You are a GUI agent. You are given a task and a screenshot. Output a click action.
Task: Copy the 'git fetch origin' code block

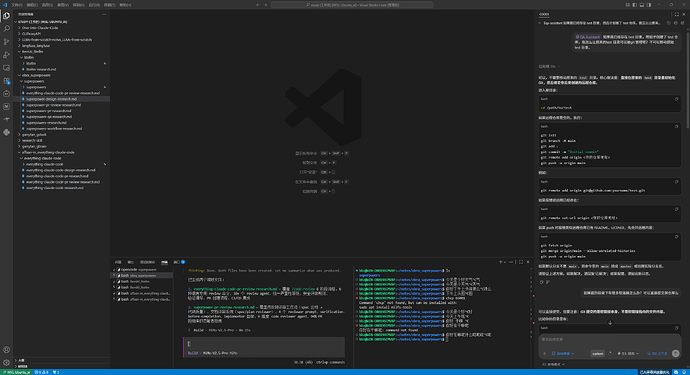click(x=676, y=237)
